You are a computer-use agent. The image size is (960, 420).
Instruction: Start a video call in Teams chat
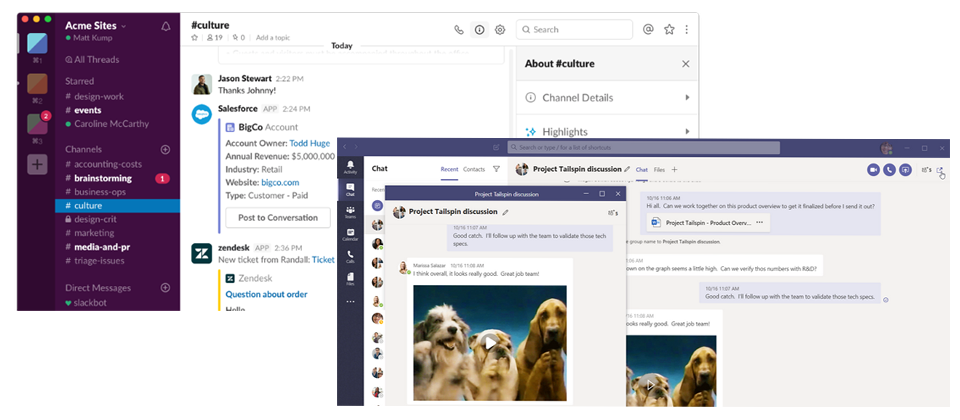click(x=874, y=170)
